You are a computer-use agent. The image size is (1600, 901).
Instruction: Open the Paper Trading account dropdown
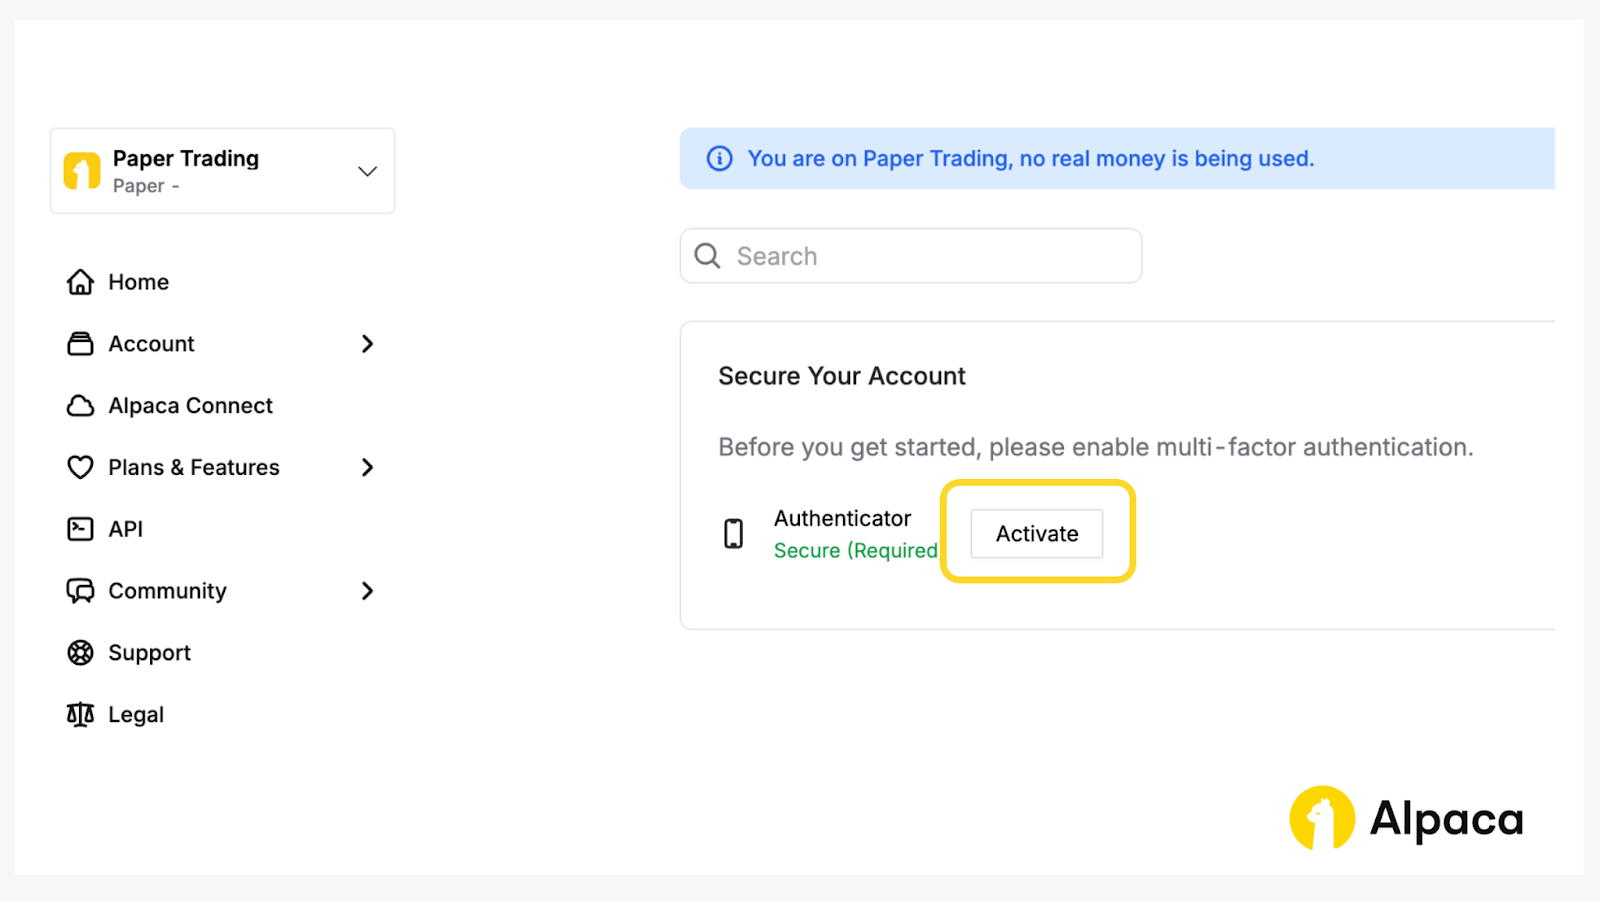click(367, 171)
